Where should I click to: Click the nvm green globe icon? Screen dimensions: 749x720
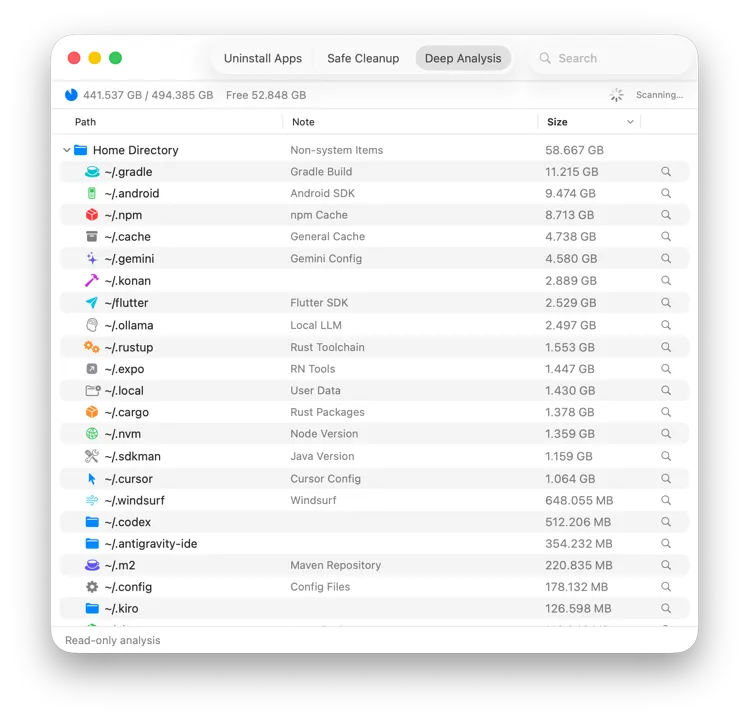pyautogui.click(x=92, y=434)
